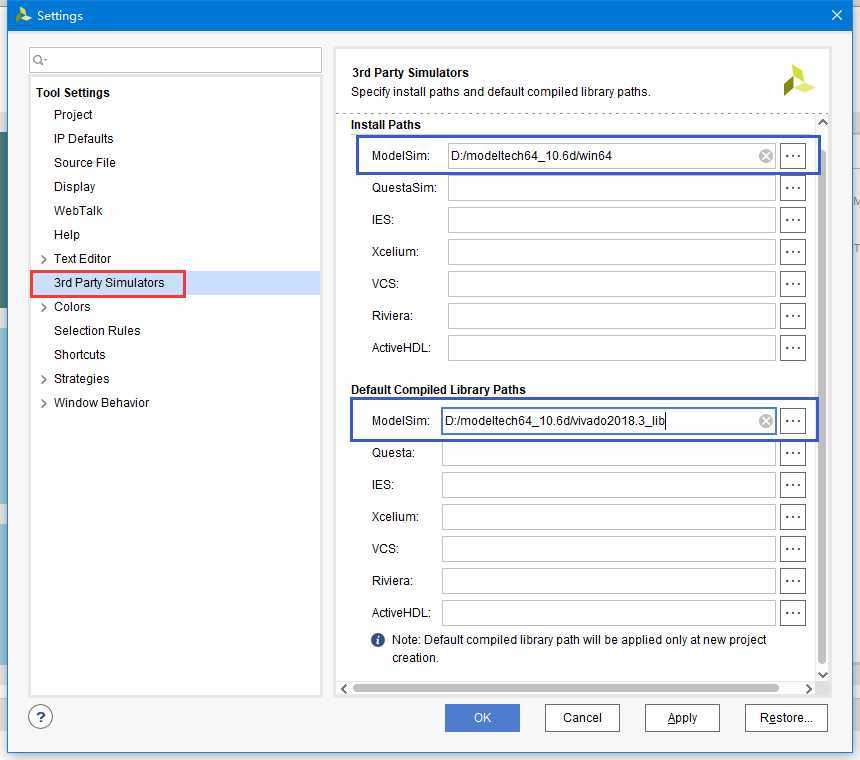This screenshot has height=760, width=860.
Task: Select Display settings
Action: pyautogui.click(x=75, y=187)
